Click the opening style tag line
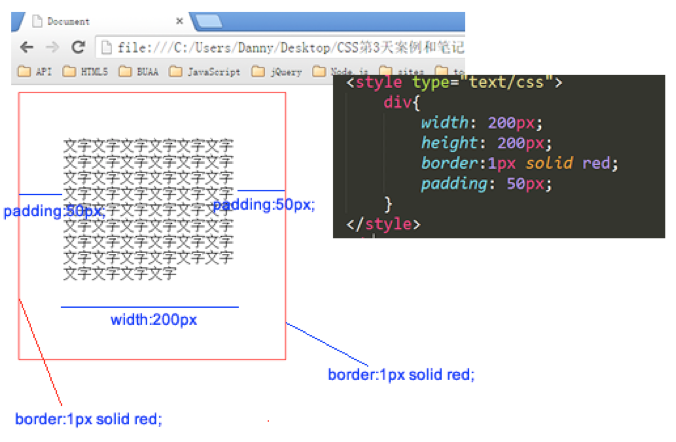This screenshot has width=676, height=442. pyautogui.click(x=454, y=82)
